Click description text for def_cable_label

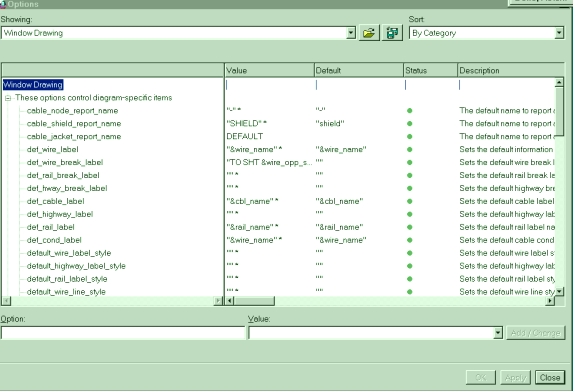pyautogui.click(x=507, y=201)
